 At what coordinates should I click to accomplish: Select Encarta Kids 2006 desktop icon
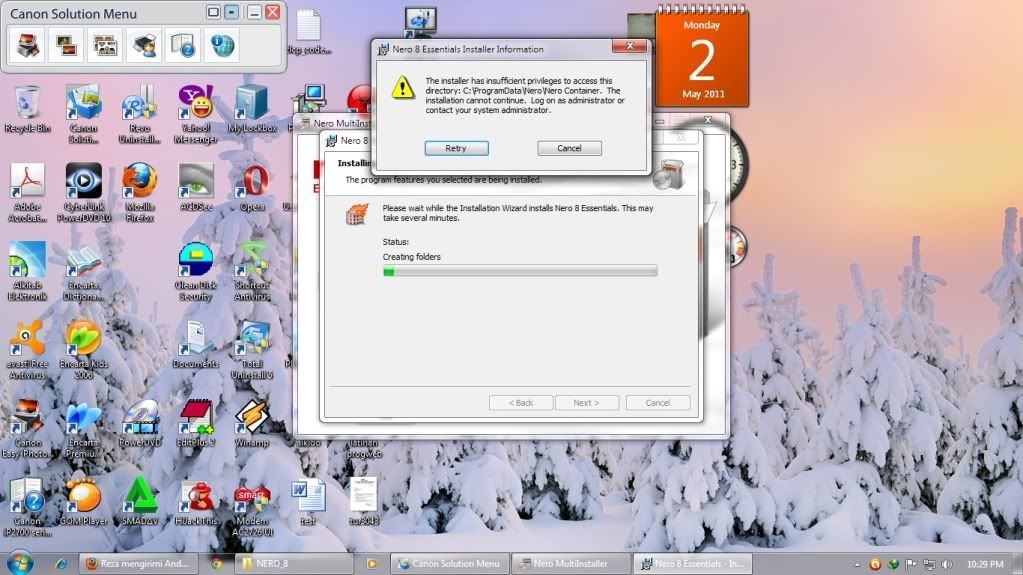(x=84, y=350)
